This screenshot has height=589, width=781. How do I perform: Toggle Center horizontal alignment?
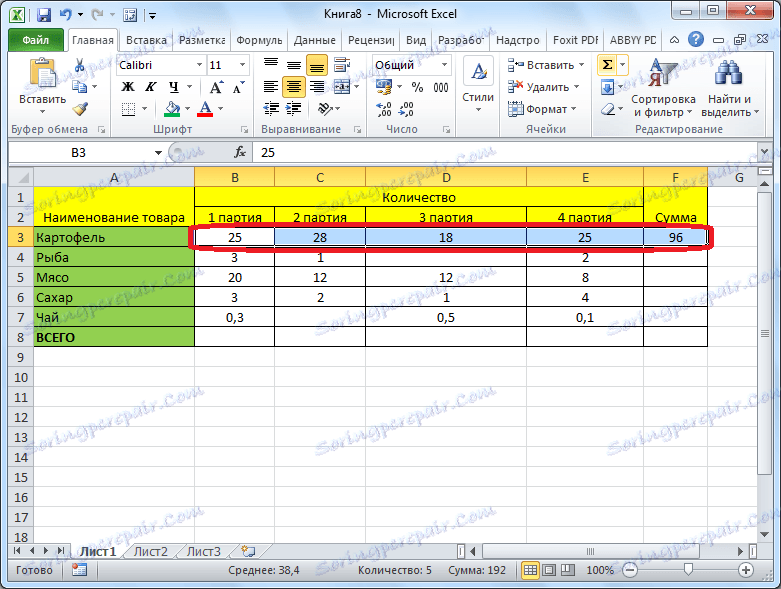click(x=293, y=87)
